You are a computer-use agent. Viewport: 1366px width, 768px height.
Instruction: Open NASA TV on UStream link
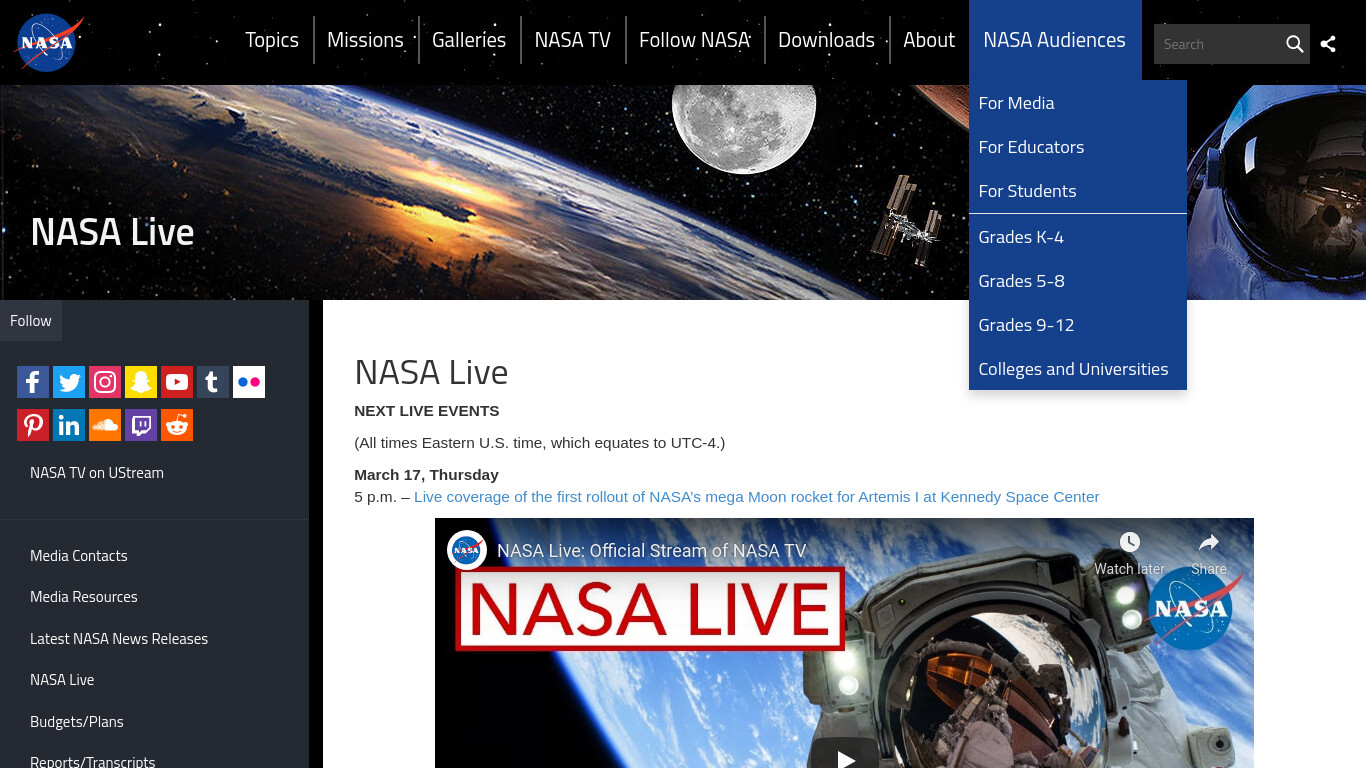click(97, 473)
